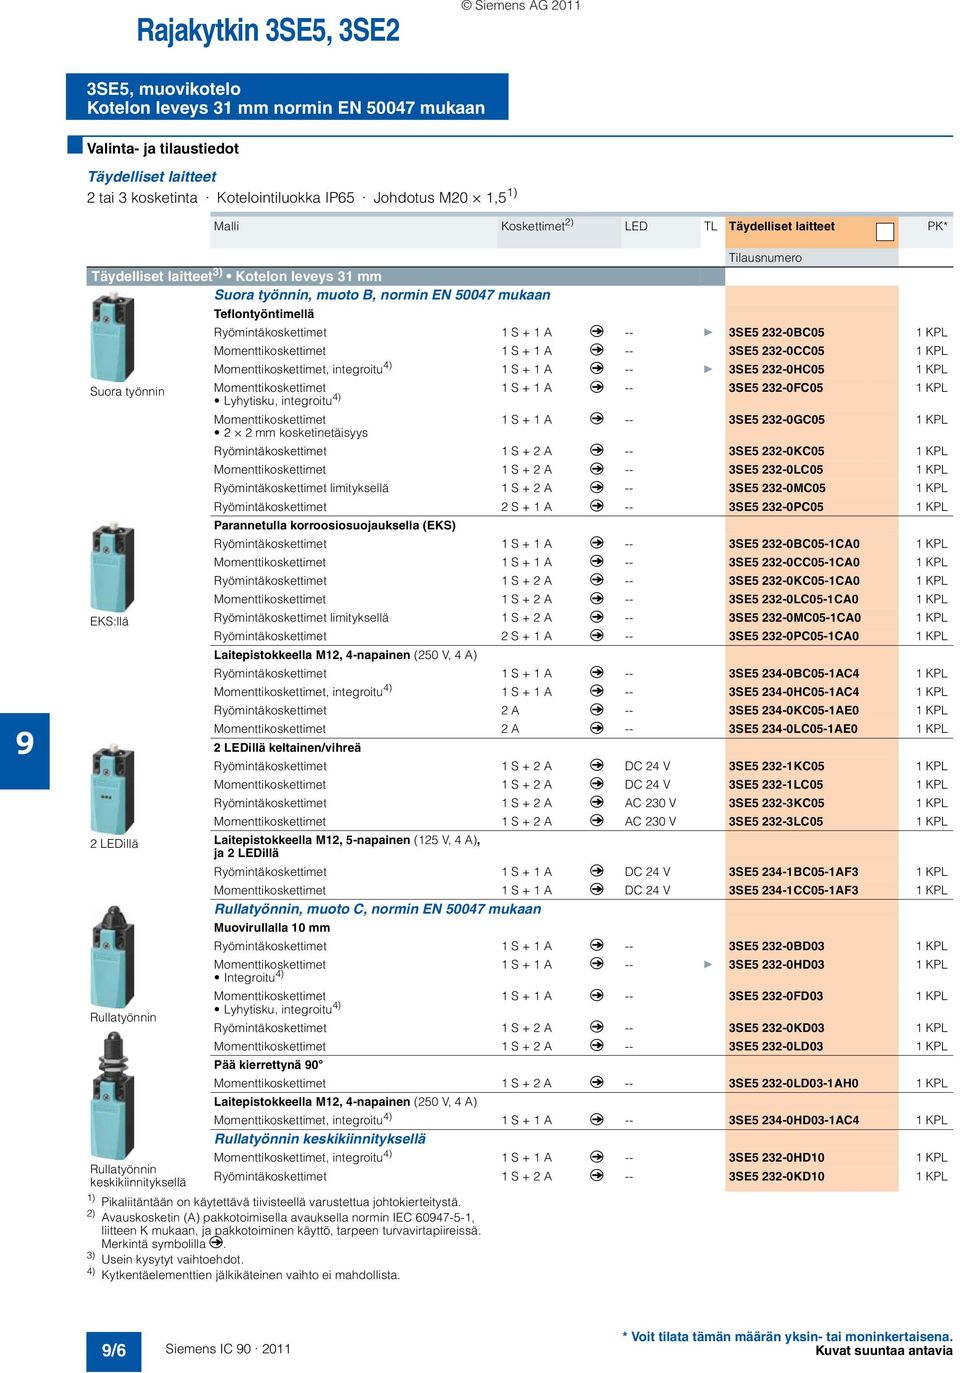The height and width of the screenshot is (1373, 960).
Task: Click the Tilausnumero header label
Action: [765, 258]
